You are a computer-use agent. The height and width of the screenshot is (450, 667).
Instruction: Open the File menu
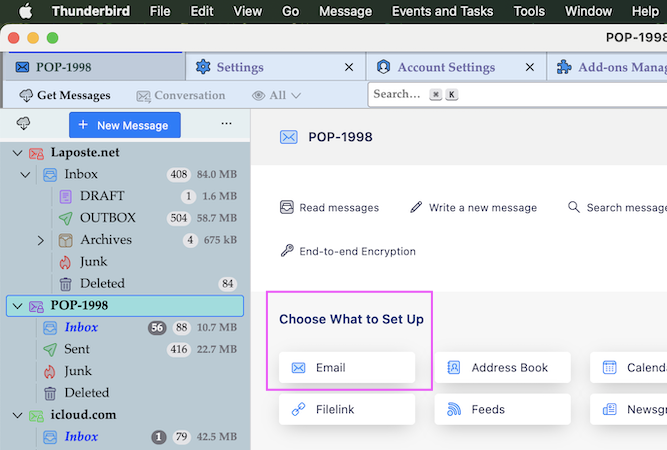pyautogui.click(x=160, y=11)
